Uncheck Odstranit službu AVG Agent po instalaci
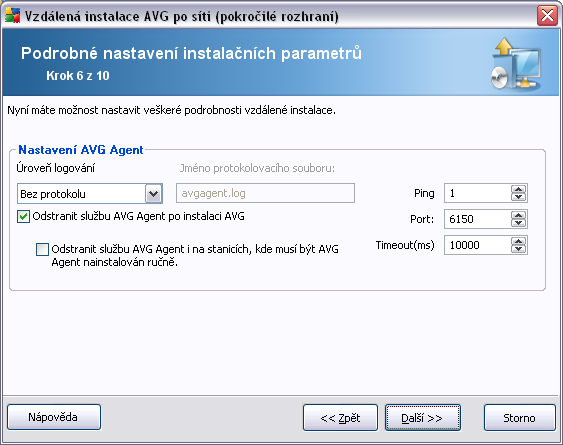 click(23, 217)
